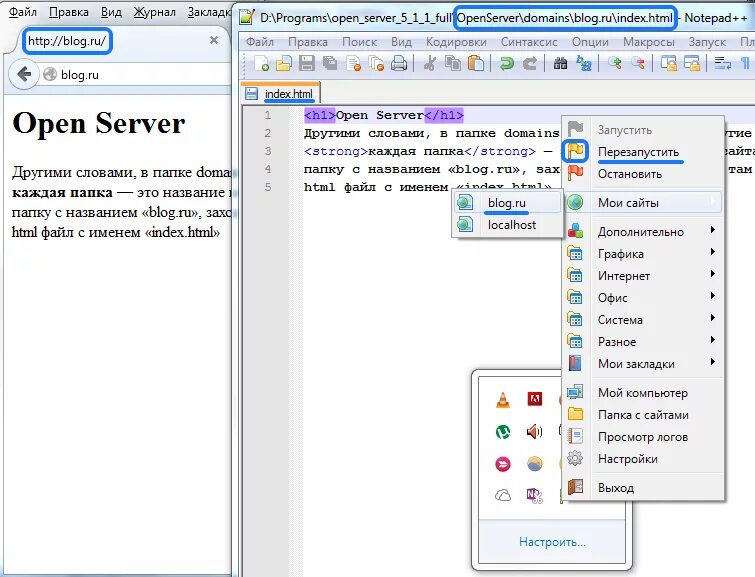The height and width of the screenshot is (577, 755).
Task: Choose Выход to exit Open Server
Action: (643, 488)
